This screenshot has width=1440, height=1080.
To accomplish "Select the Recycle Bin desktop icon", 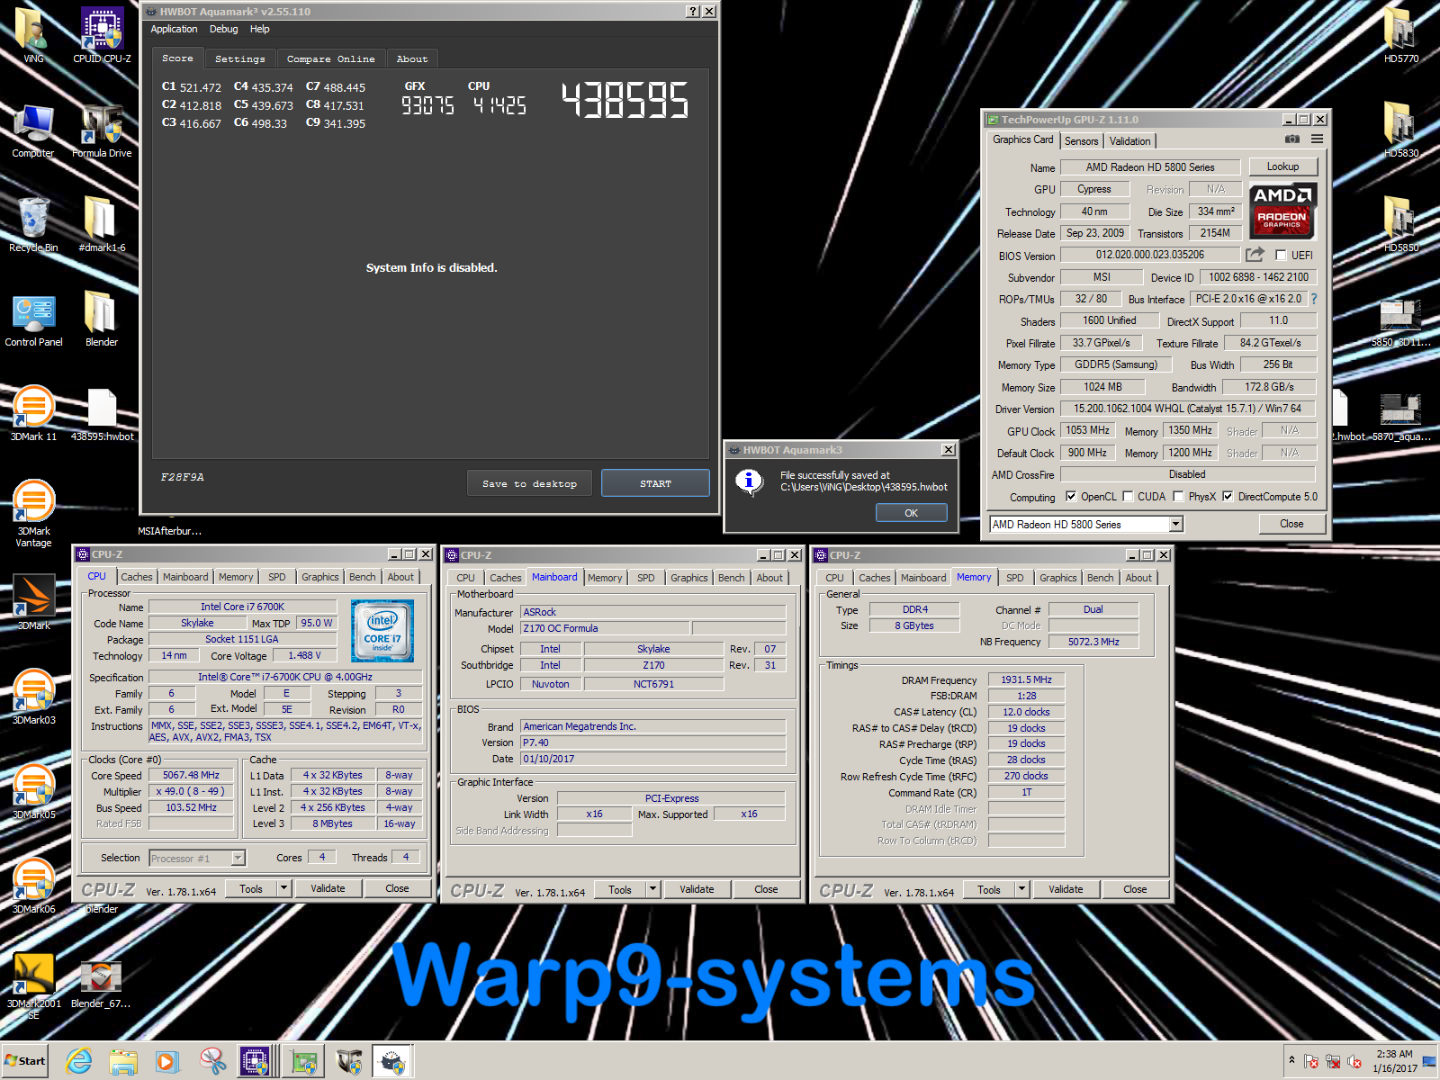I will (33, 225).
